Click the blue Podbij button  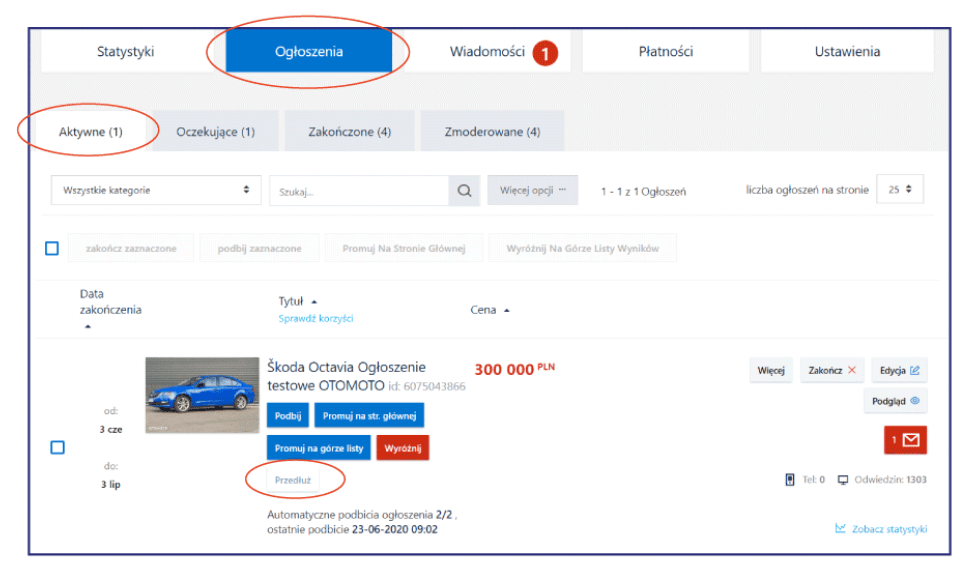(288, 415)
